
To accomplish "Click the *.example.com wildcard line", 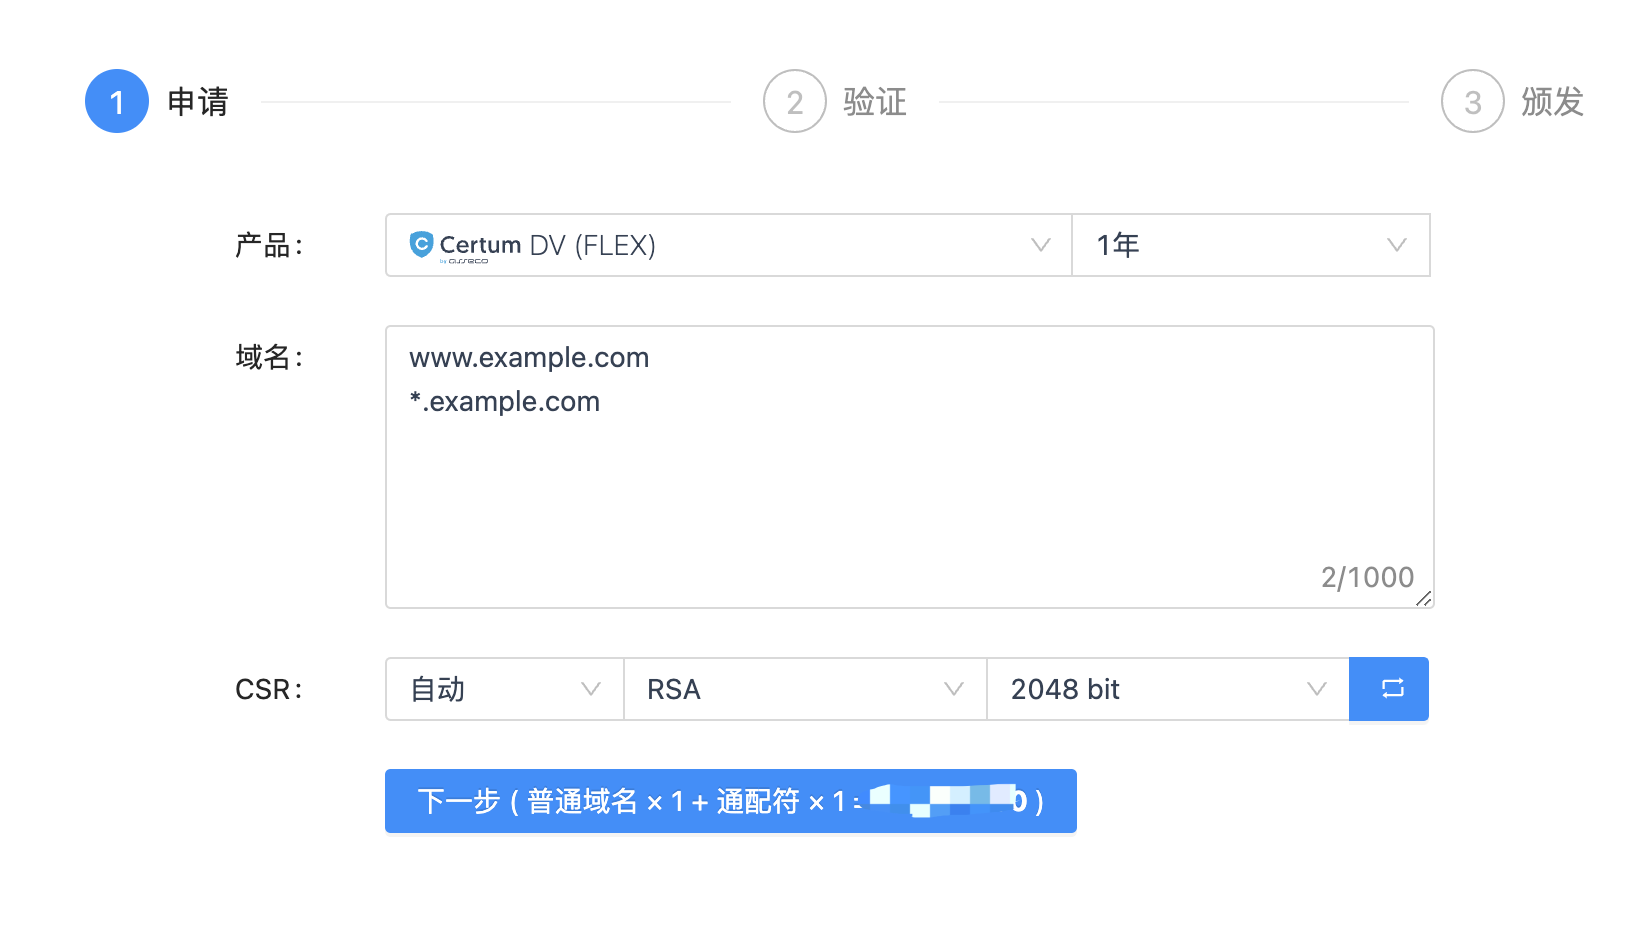I will pos(505,402).
